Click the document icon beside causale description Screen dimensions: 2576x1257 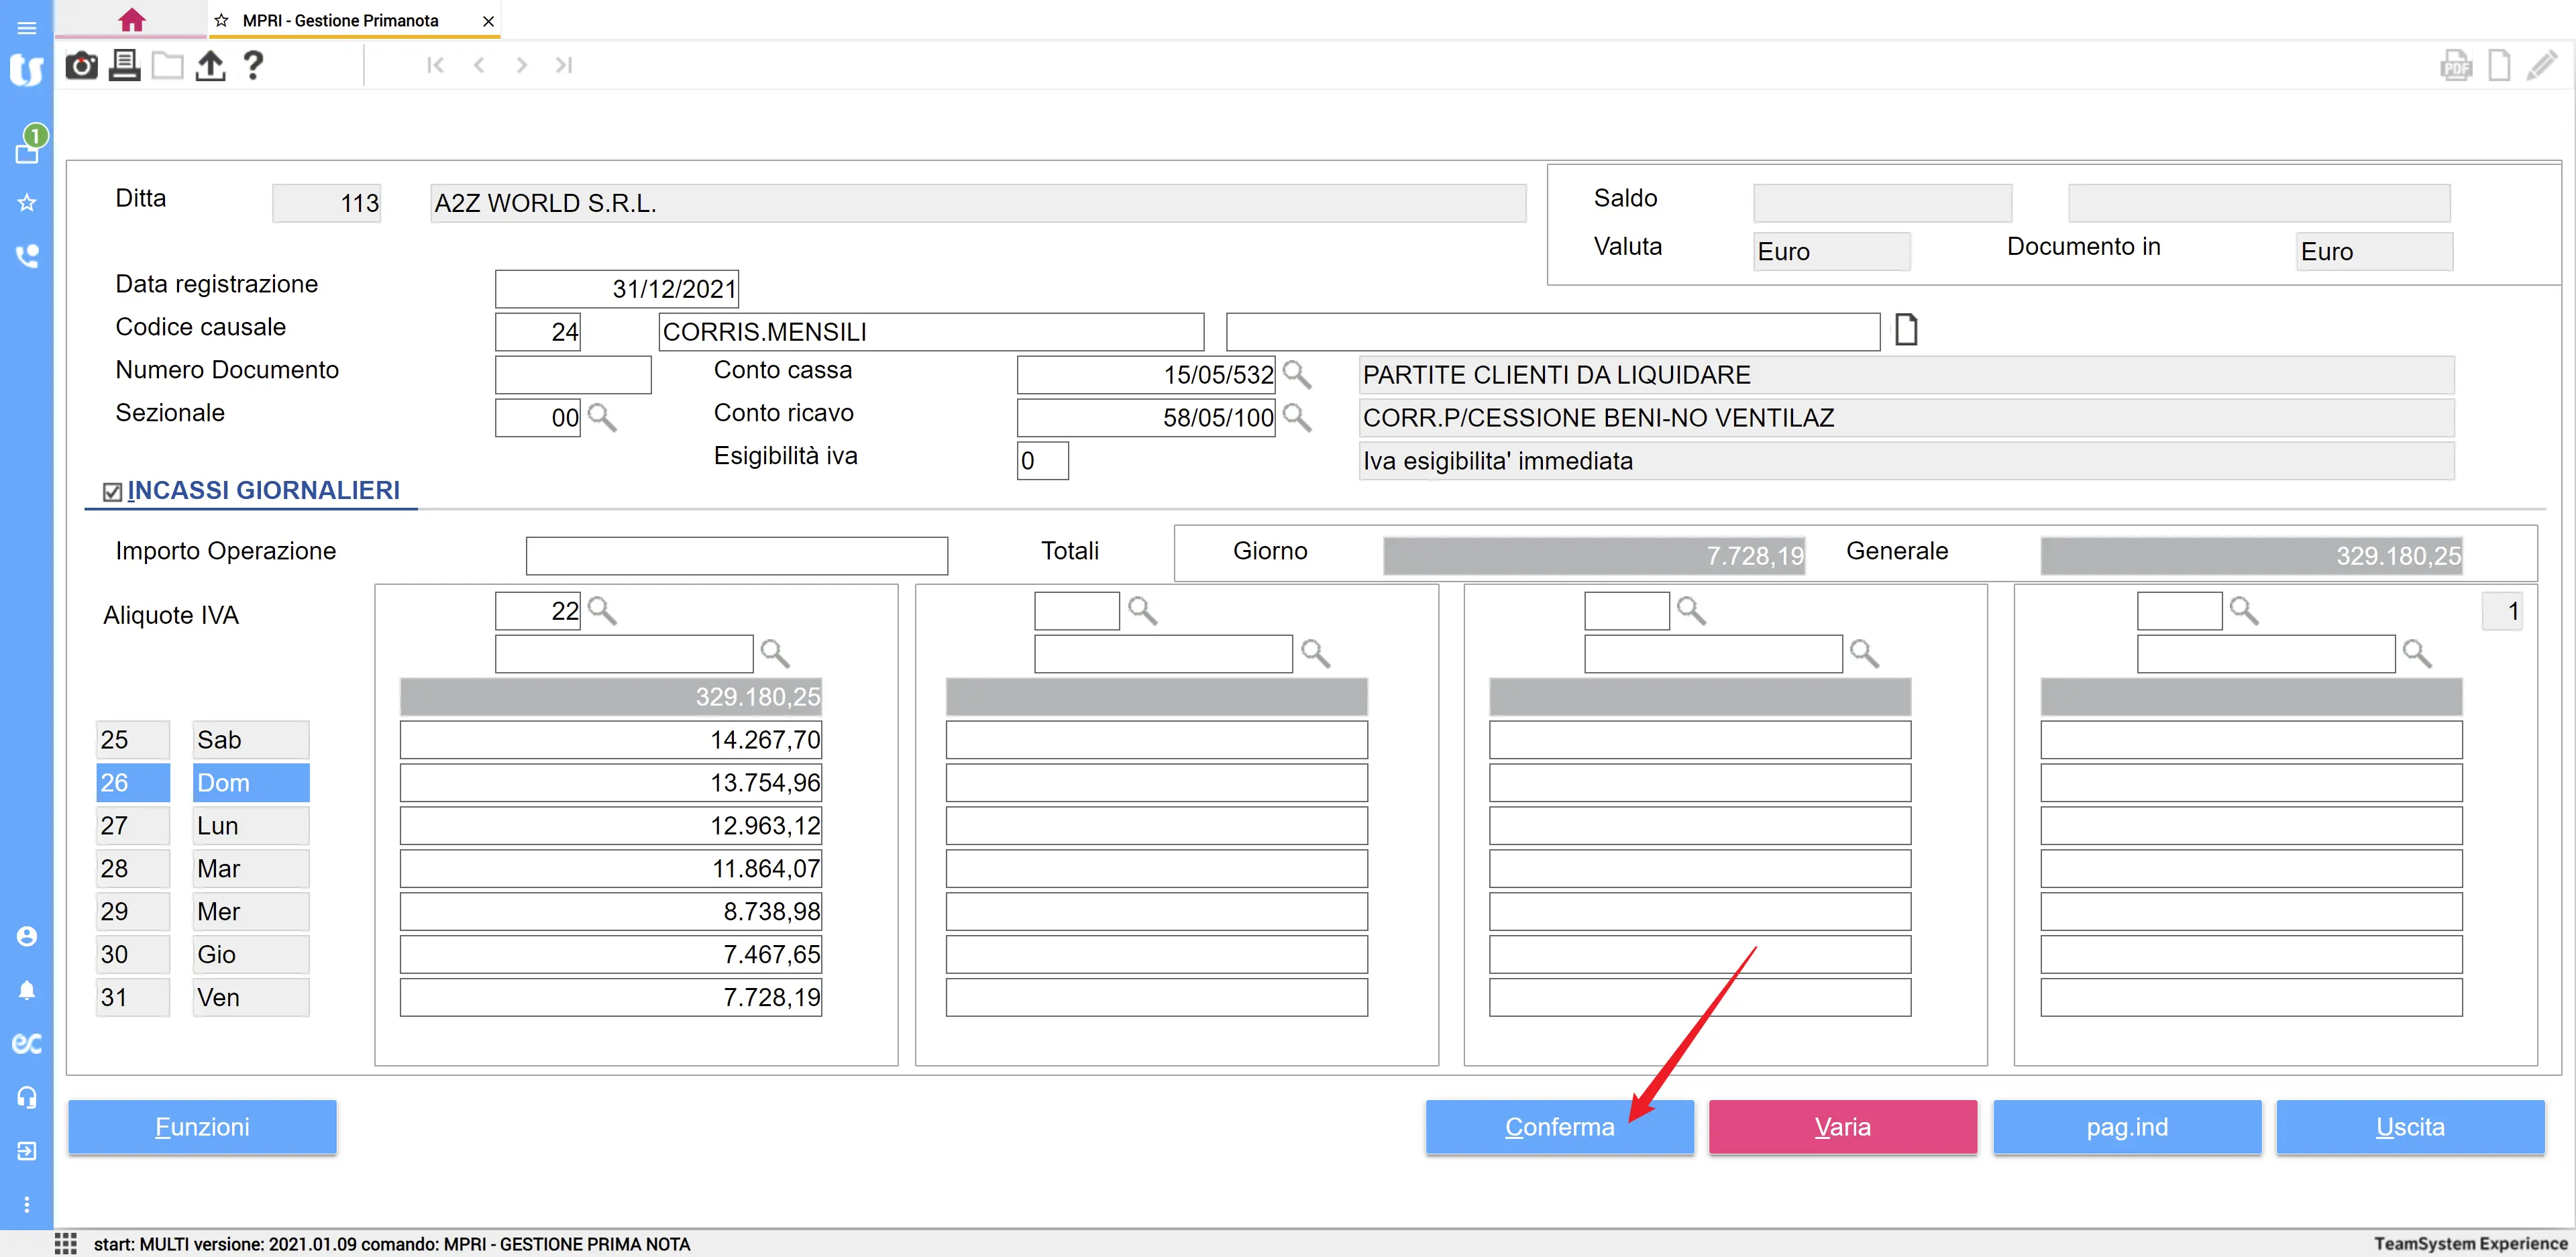point(1906,330)
